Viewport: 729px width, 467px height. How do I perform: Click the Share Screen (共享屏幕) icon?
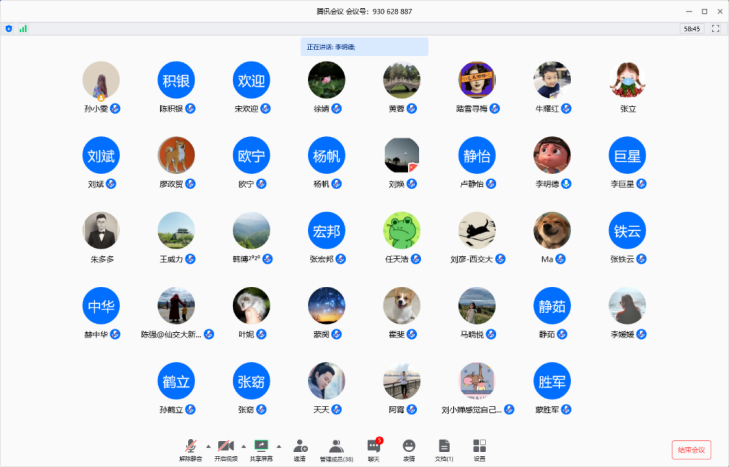261,445
